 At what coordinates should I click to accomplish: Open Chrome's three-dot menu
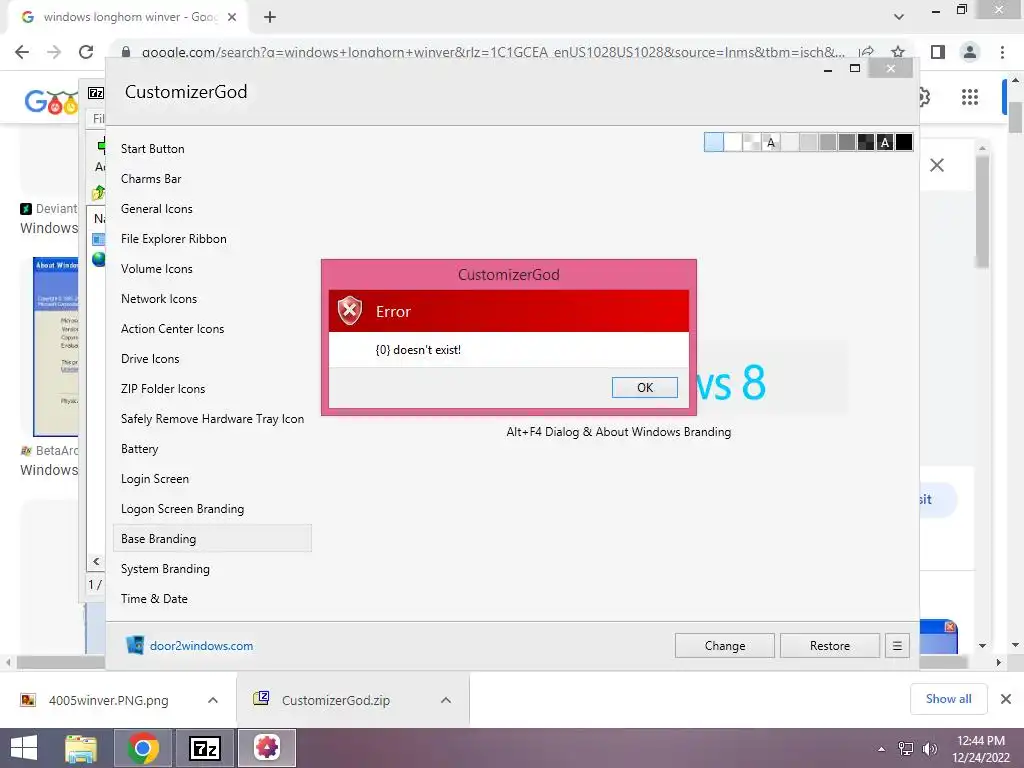pos(1002,52)
